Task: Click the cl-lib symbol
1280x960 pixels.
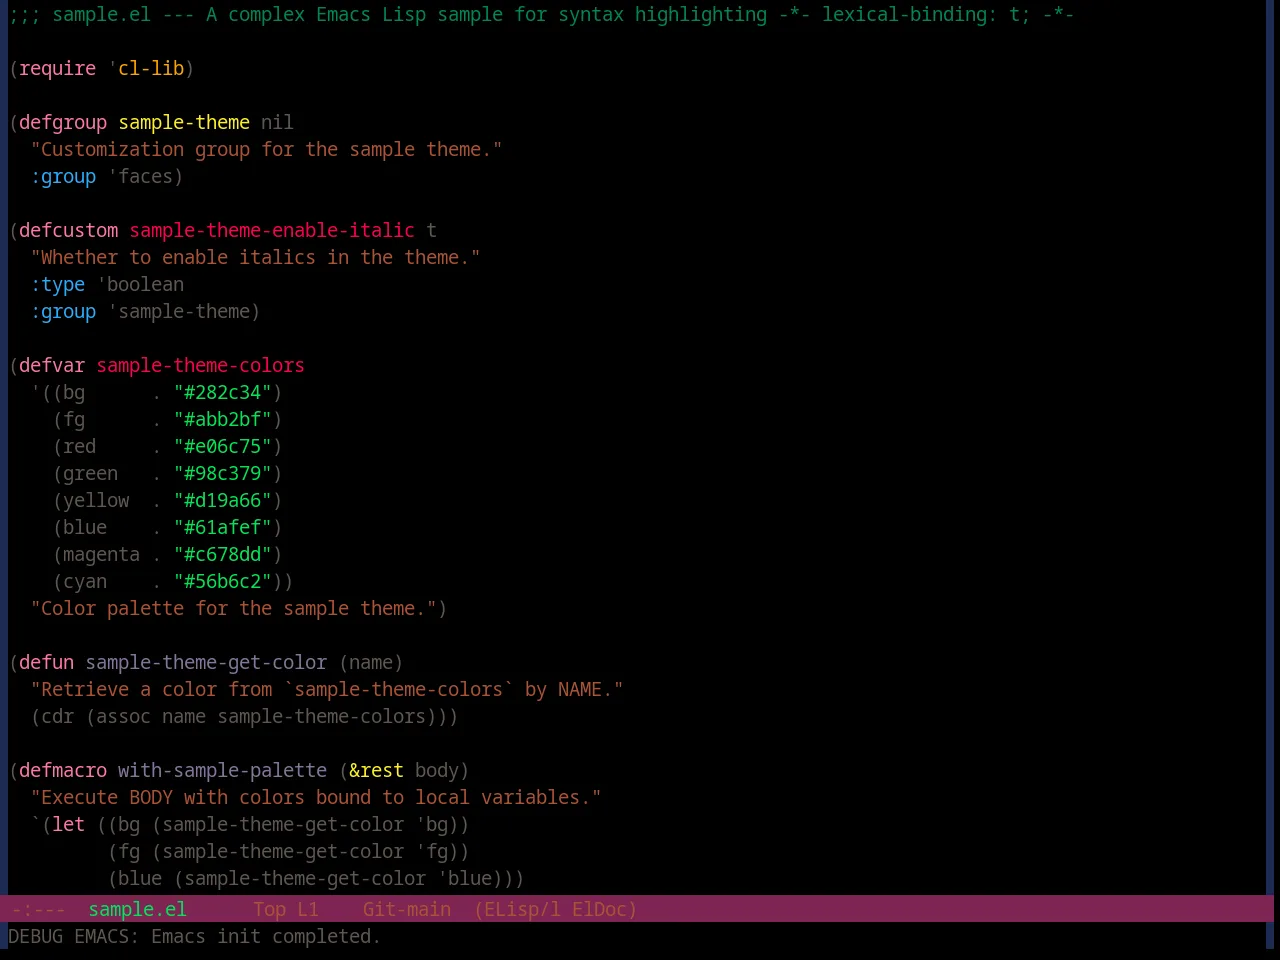Action: pos(151,68)
